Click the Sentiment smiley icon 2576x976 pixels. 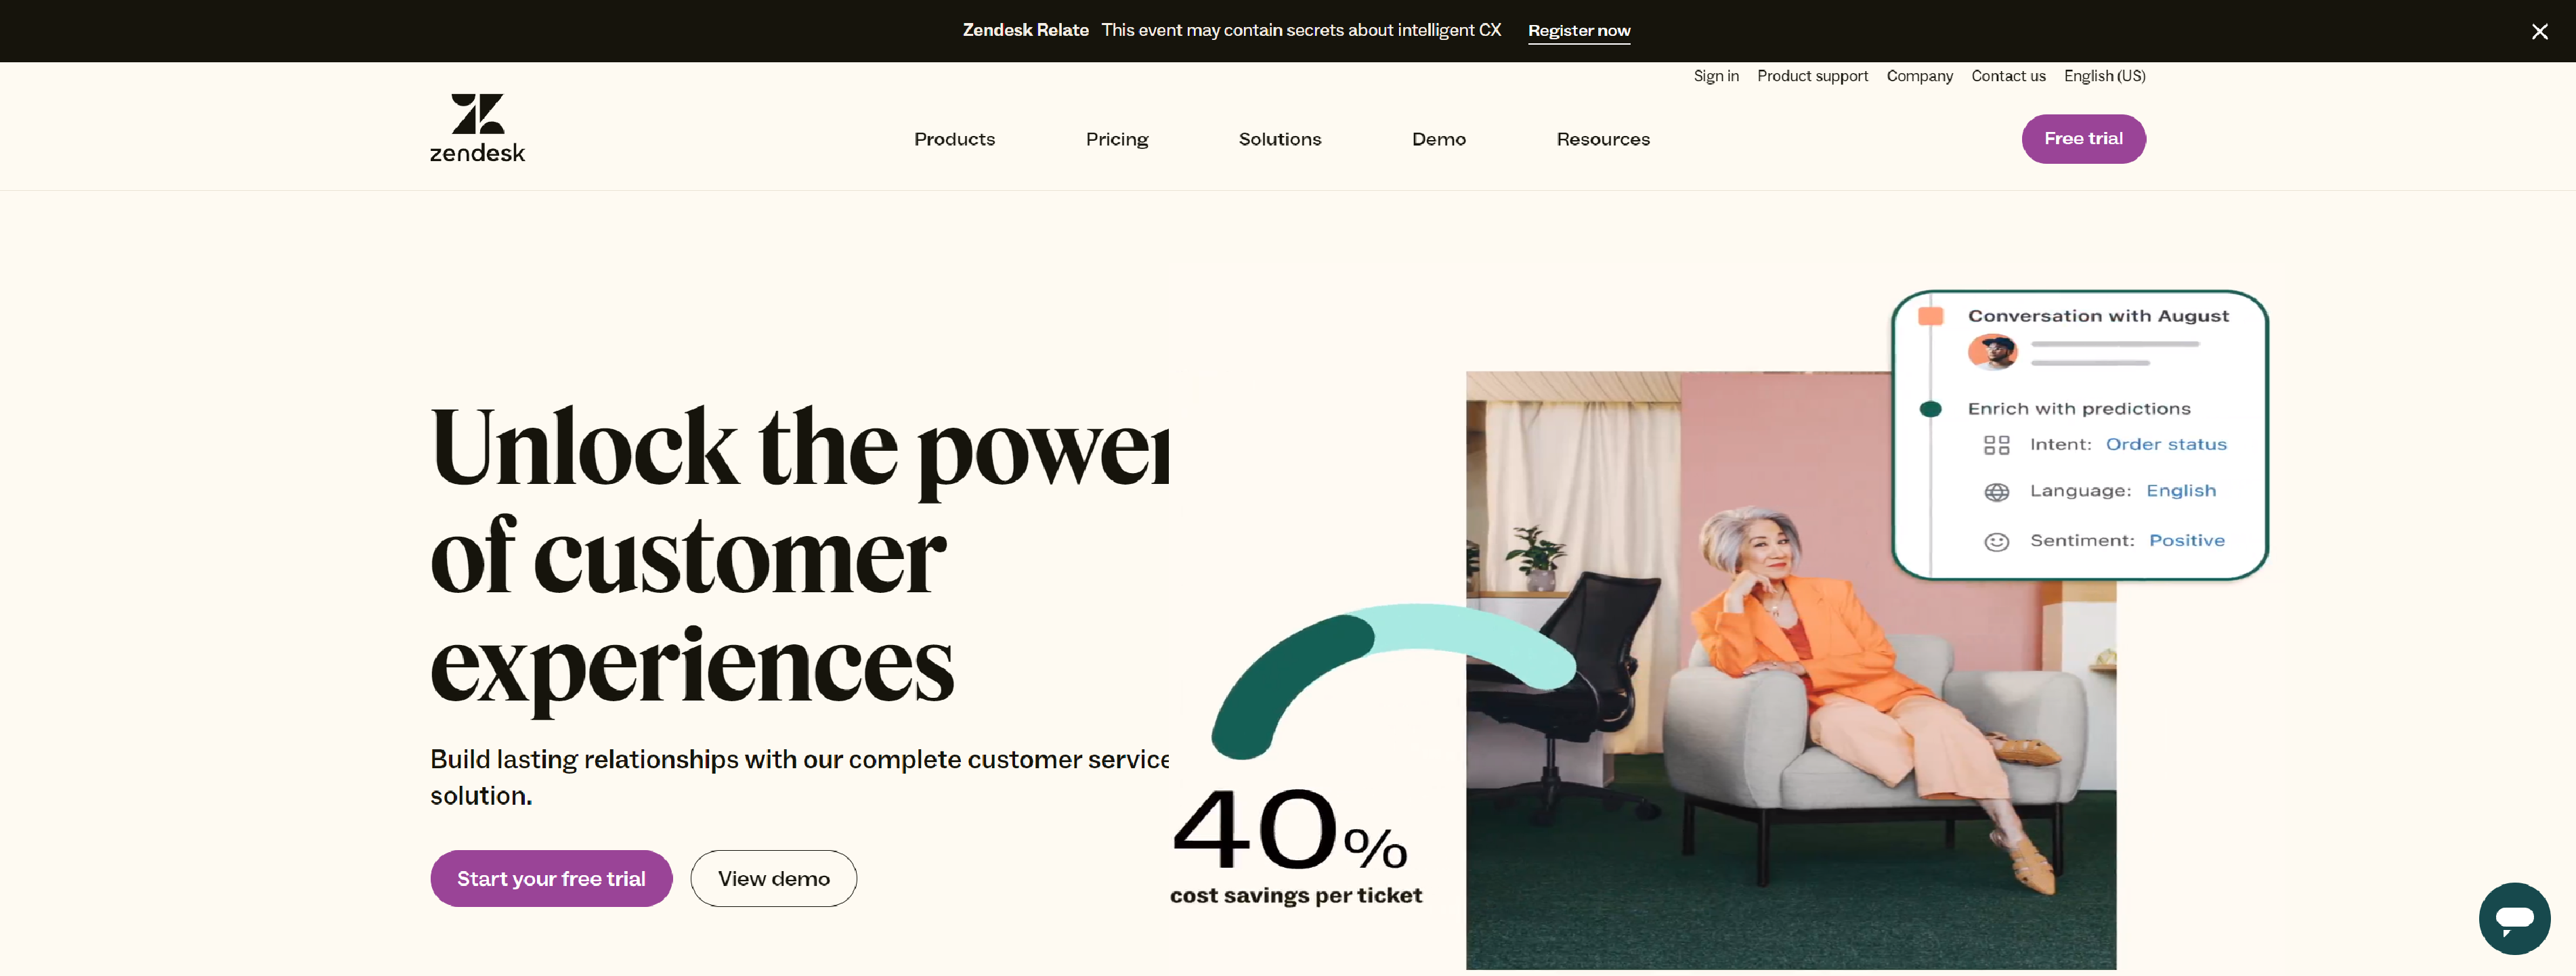click(1996, 542)
